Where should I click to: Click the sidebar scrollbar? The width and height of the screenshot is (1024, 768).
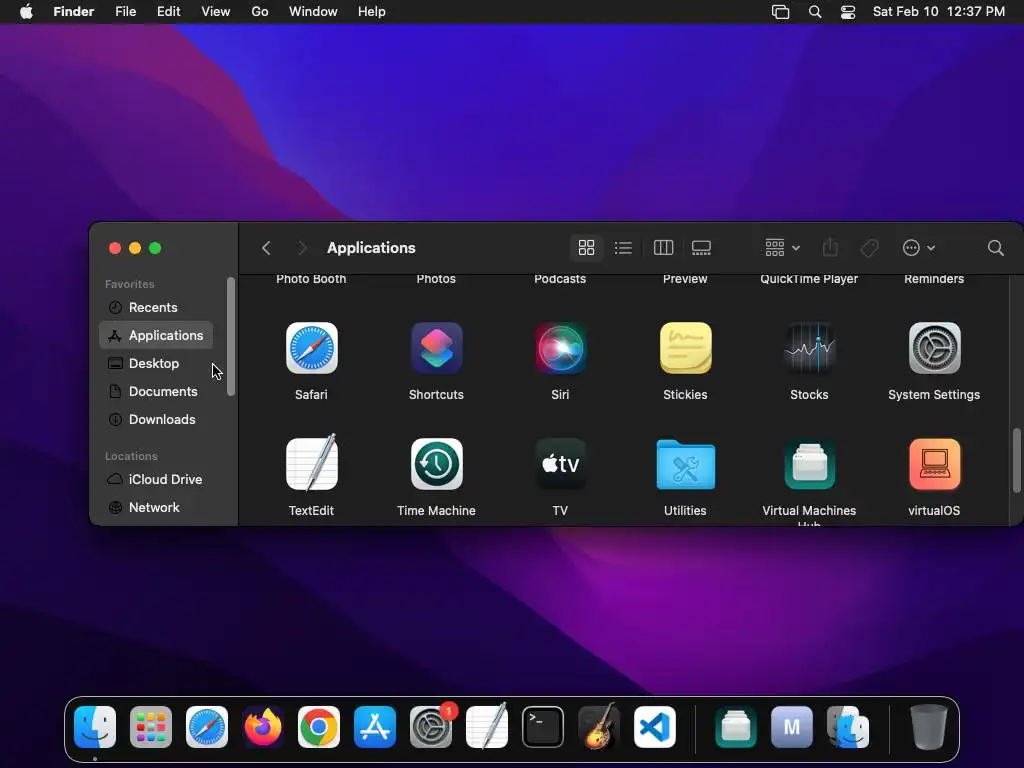[231, 336]
